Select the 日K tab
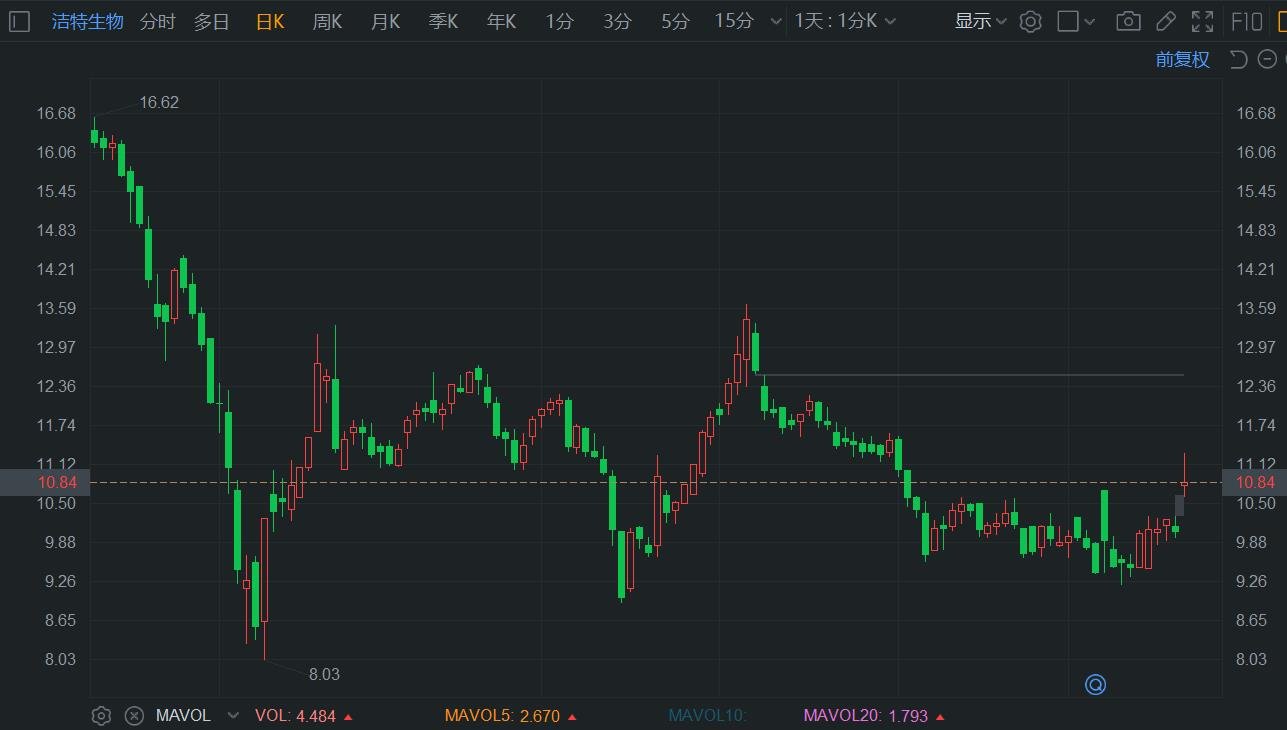 click(270, 21)
